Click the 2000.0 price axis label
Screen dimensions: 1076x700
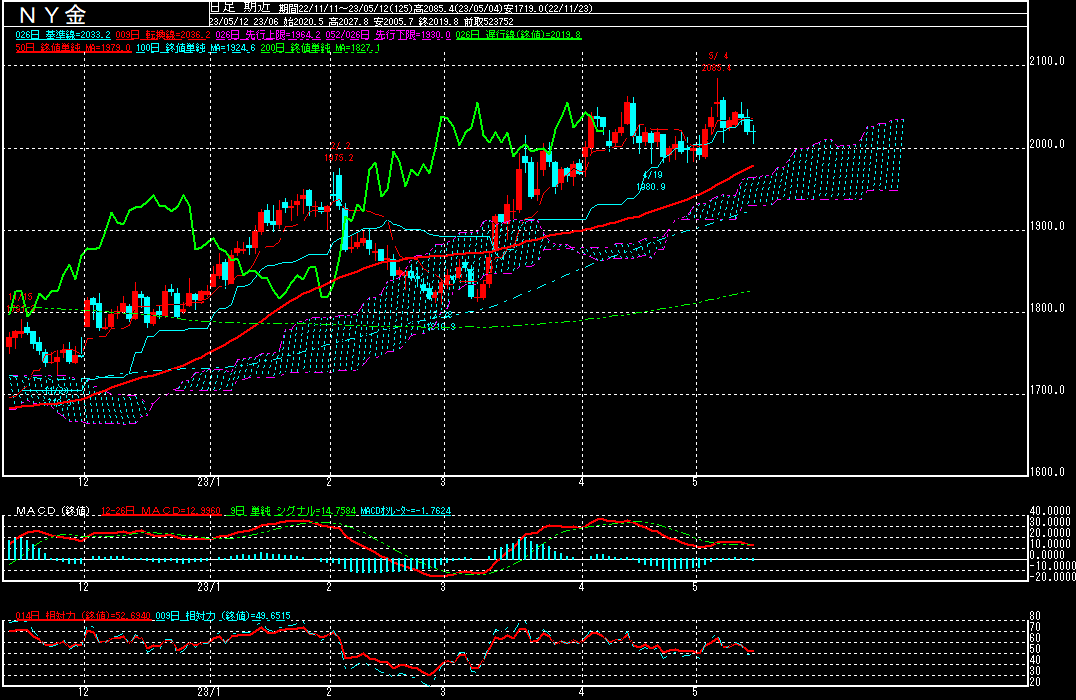[1047, 143]
